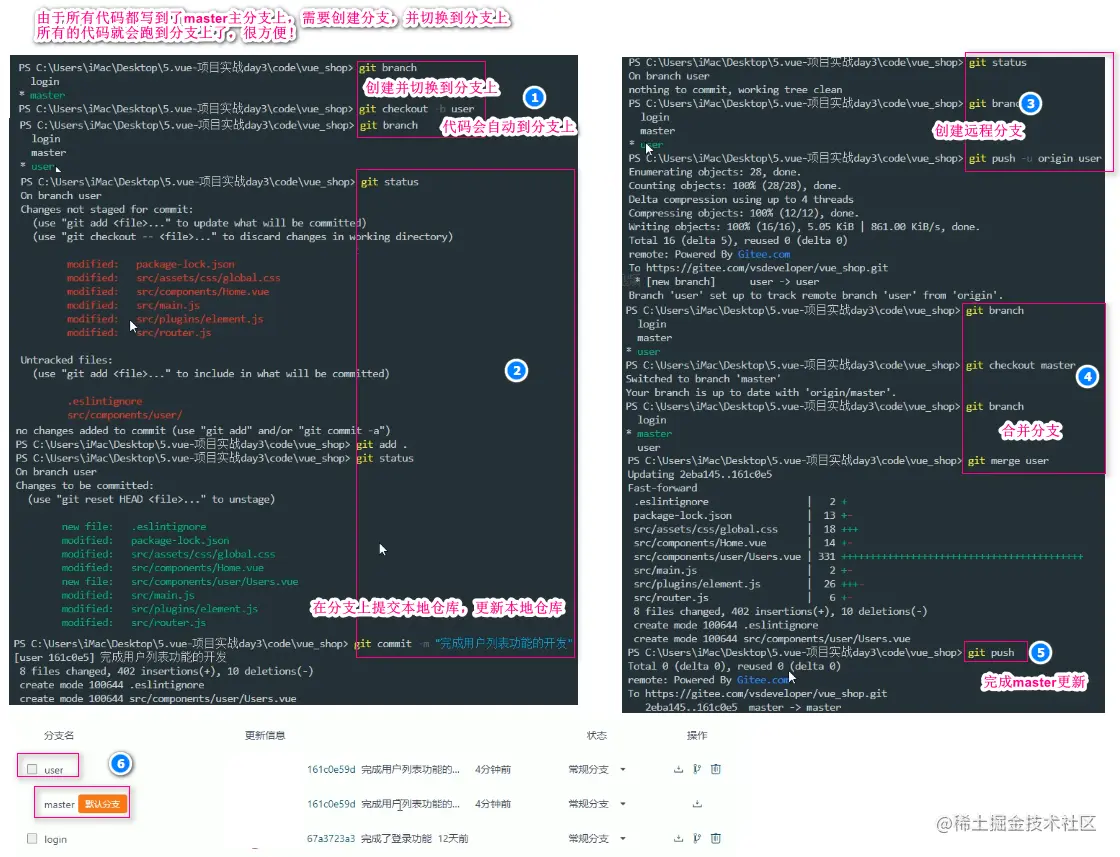The width and height of the screenshot is (1120, 857).
Task: Click 'Delta compression using up to 4 threads'
Action: (741, 200)
